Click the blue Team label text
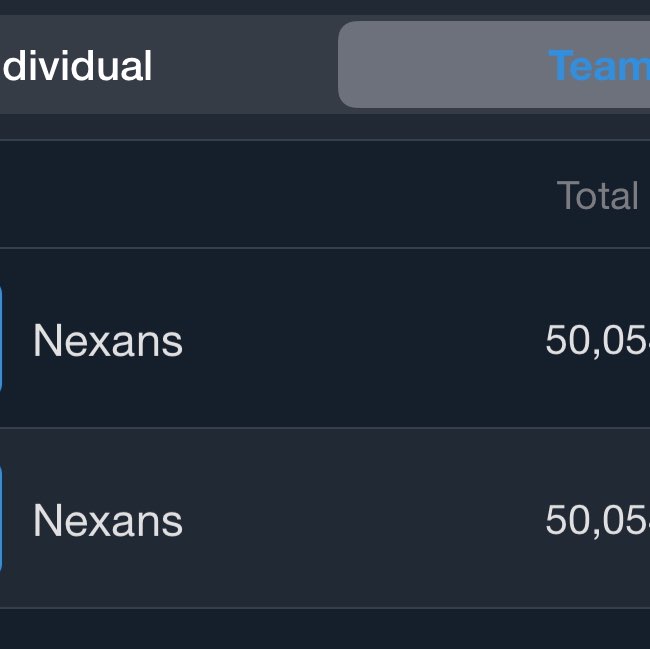Image resolution: width=650 pixels, height=649 pixels. point(598,66)
